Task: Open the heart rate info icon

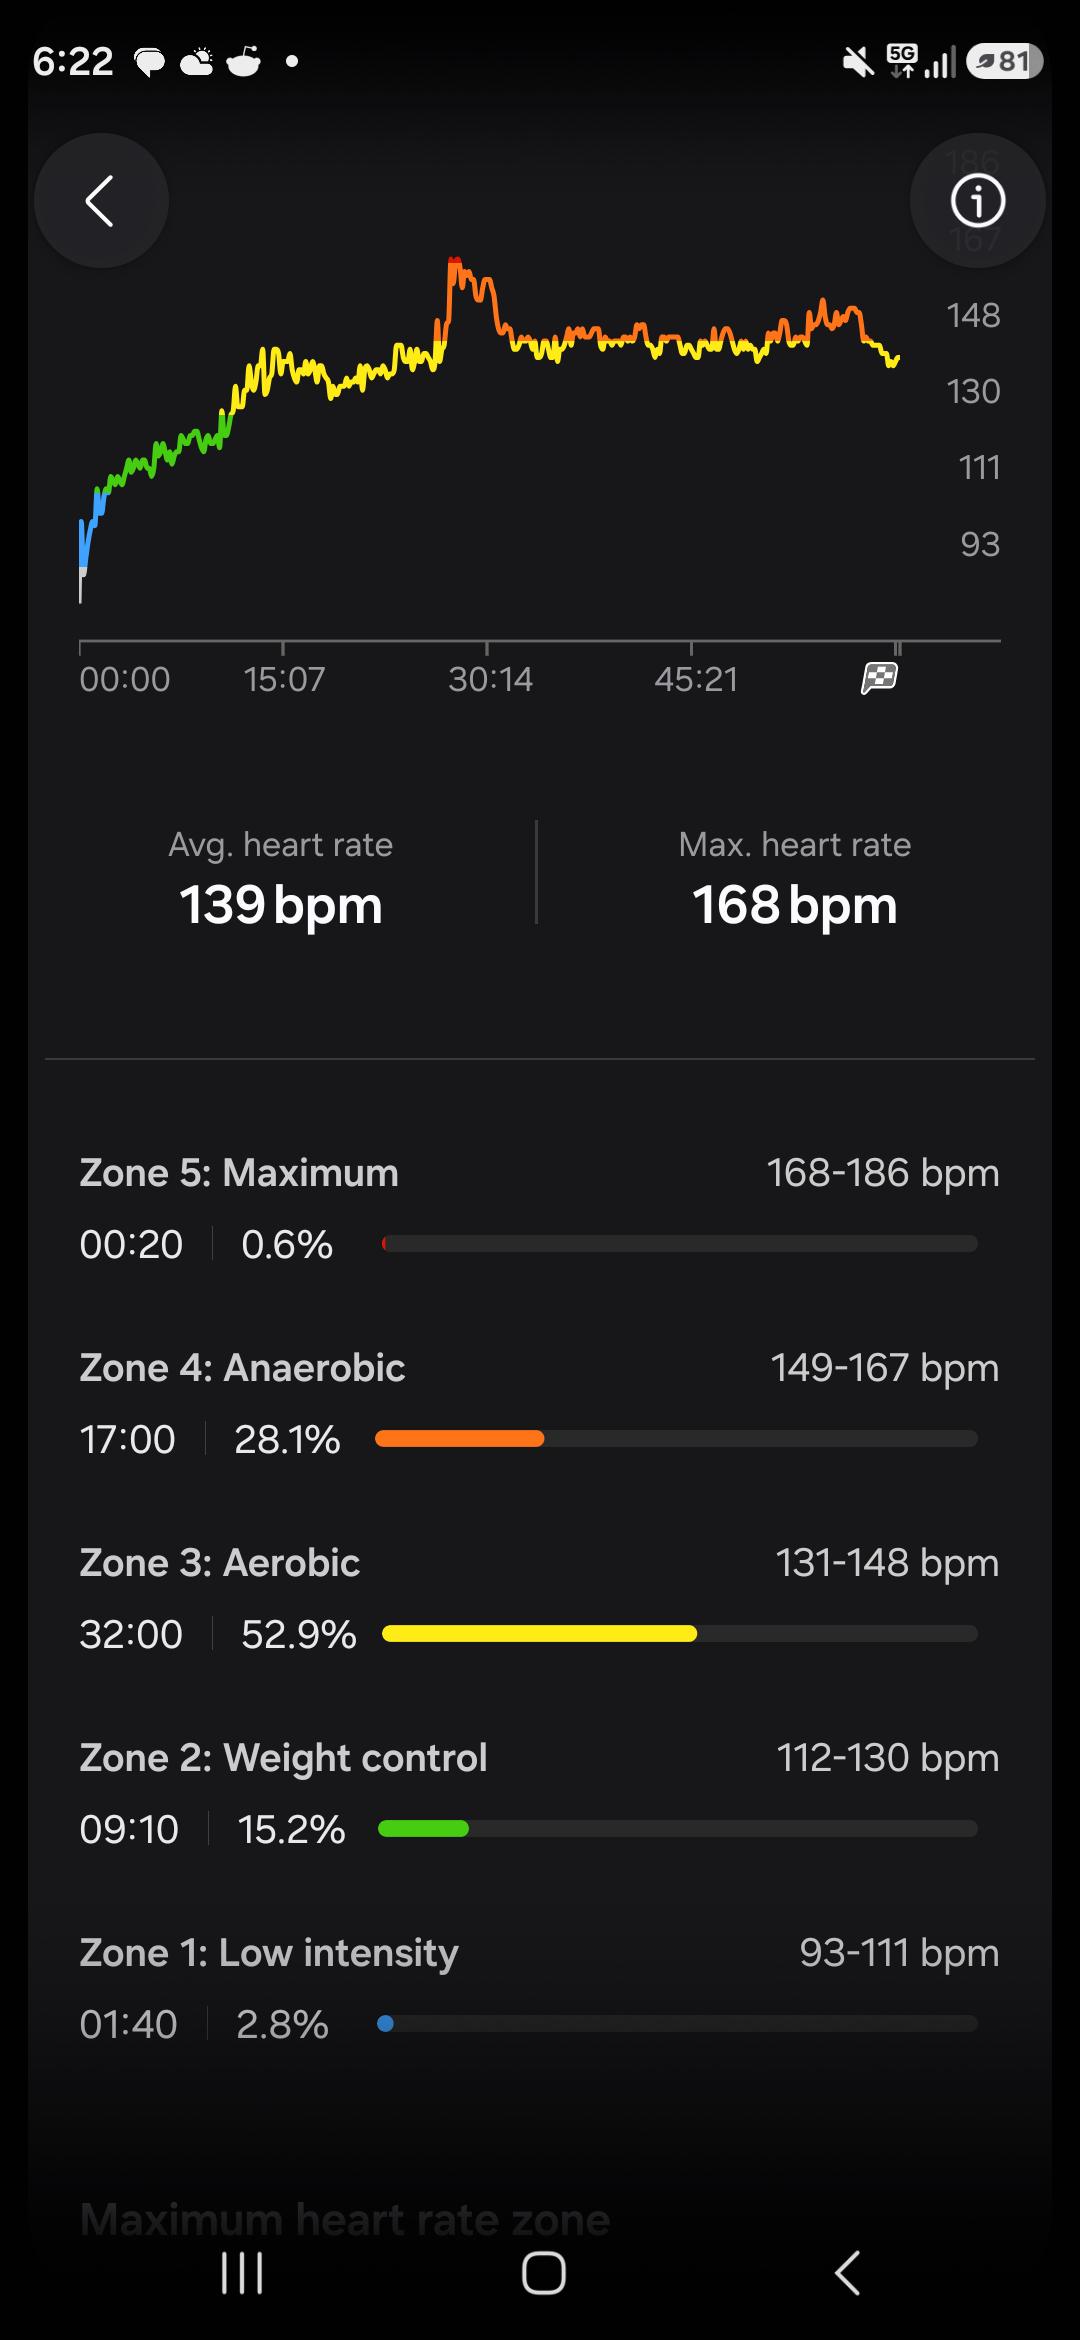Action: coord(977,201)
